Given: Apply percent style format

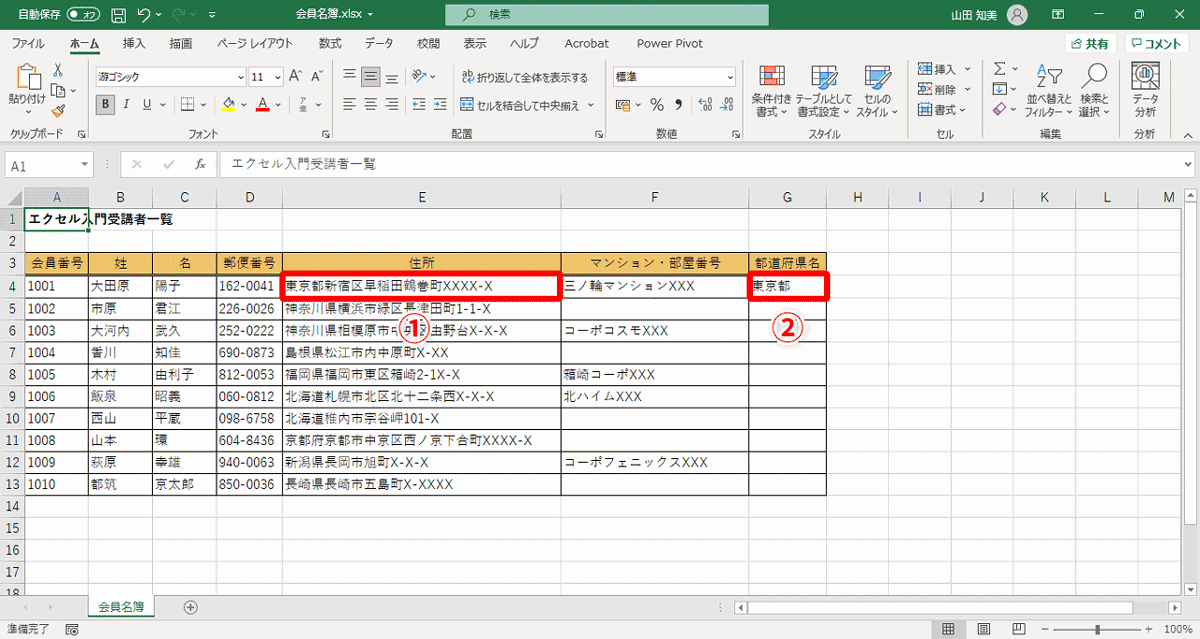Looking at the screenshot, I should [x=657, y=104].
